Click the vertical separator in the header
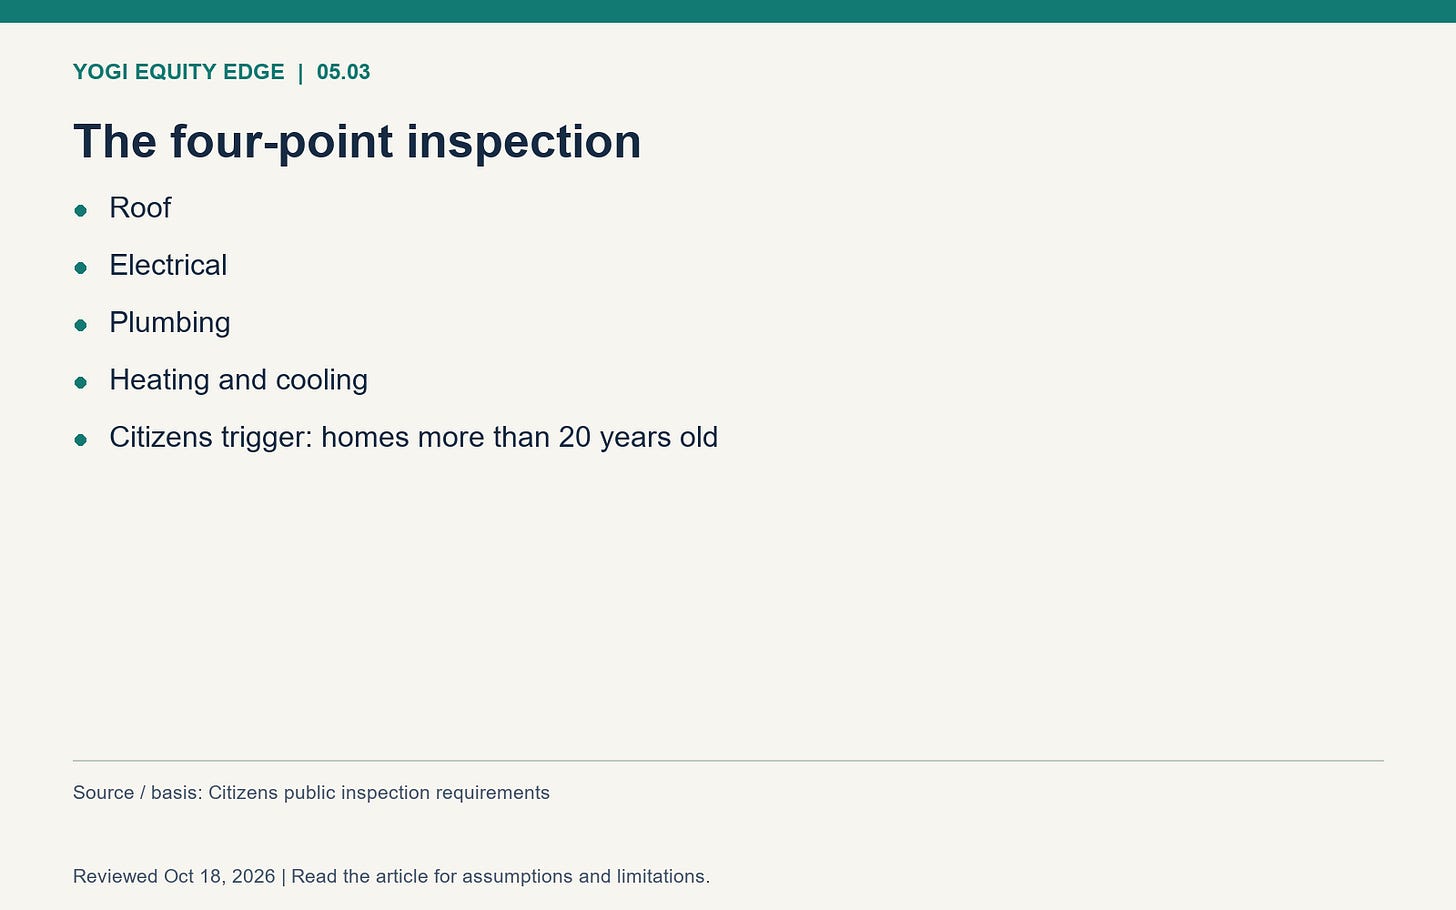Image resolution: width=1456 pixels, height=910 pixels. (x=300, y=72)
